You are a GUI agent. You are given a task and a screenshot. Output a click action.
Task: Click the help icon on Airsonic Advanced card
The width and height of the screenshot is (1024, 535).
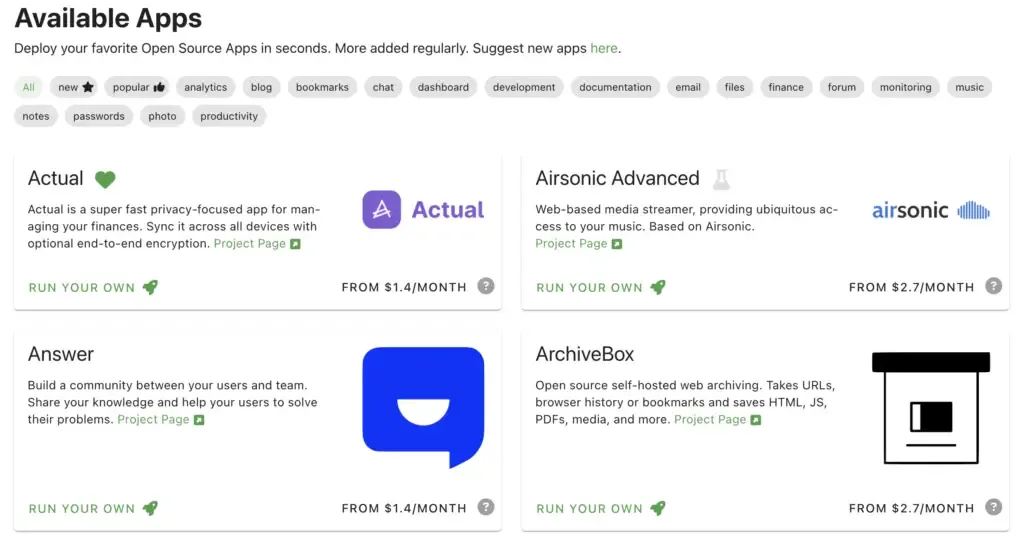pyautogui.click(x=993, y=286)
